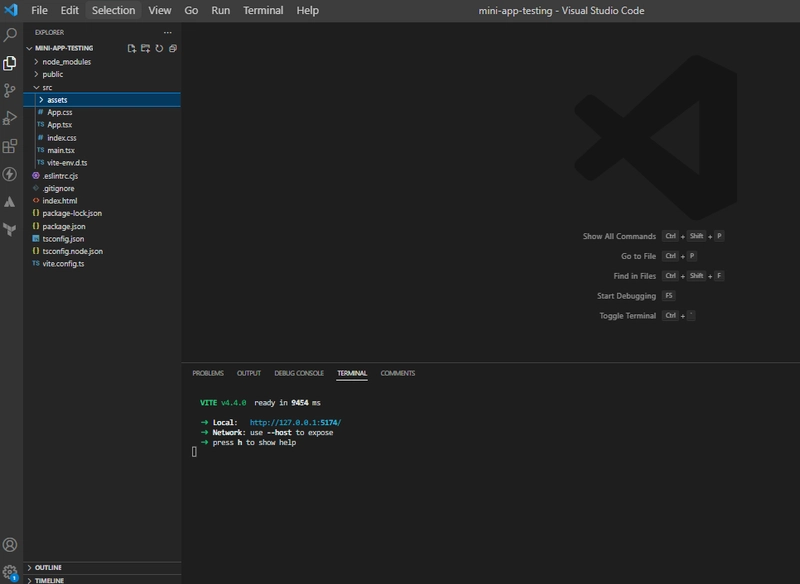
Task: Open the Terminal menu
Action: (263, 10)
